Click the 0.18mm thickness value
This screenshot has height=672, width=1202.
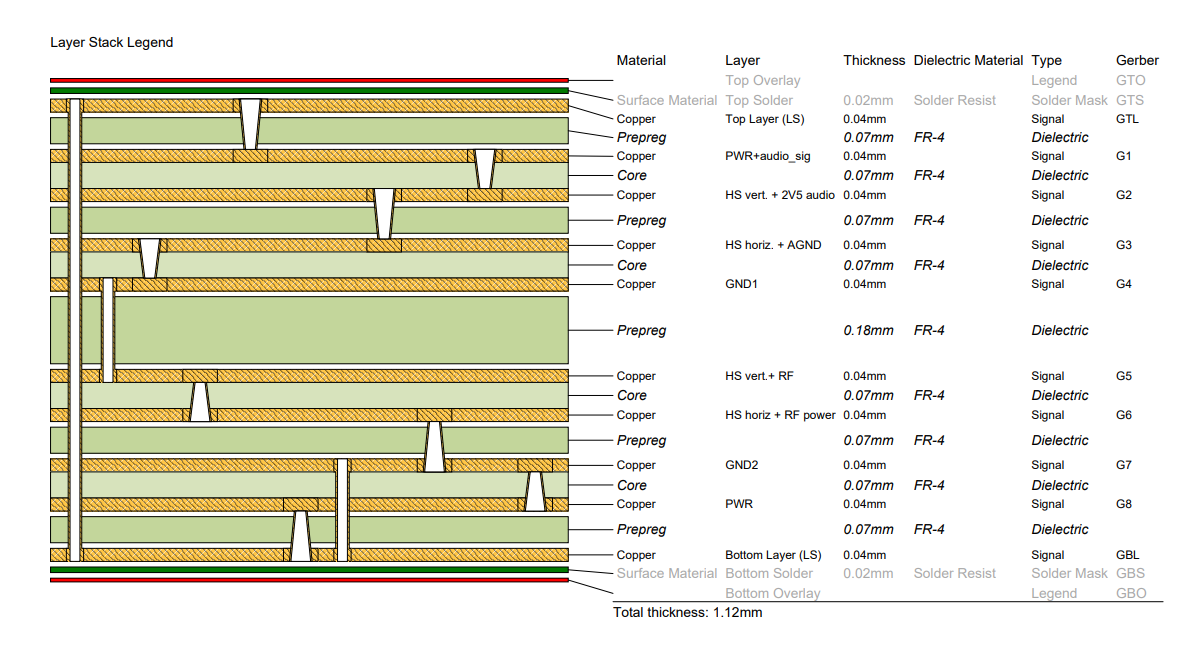[x=868, y=331]
